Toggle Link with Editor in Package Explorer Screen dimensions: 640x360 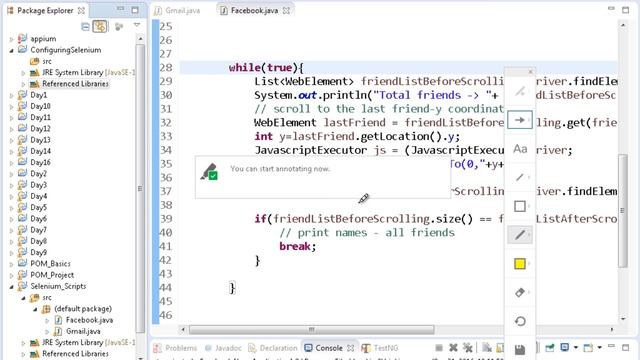click(x=100, y=27)
